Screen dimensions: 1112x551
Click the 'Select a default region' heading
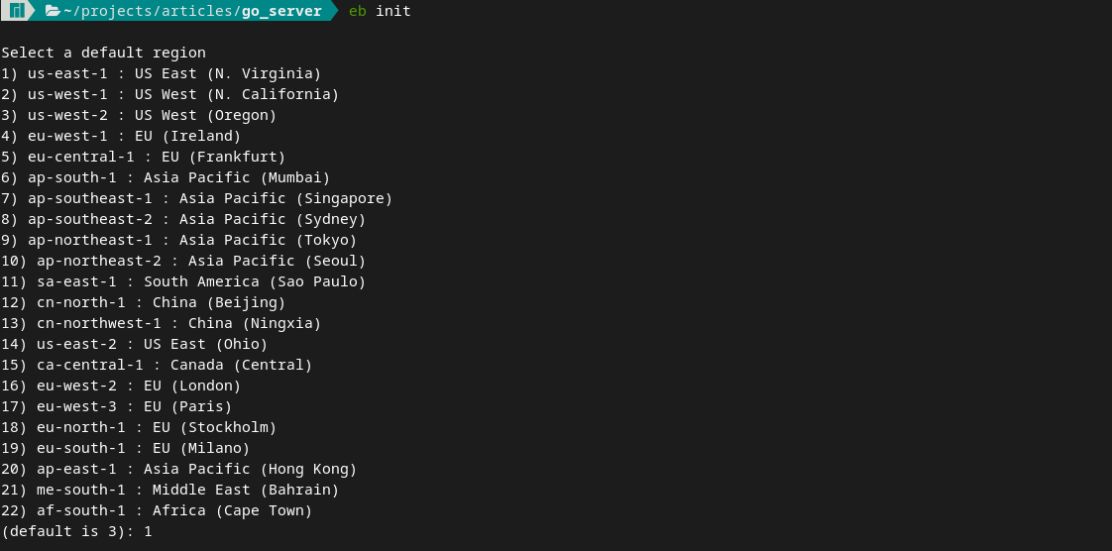click(x=103, y=52)
